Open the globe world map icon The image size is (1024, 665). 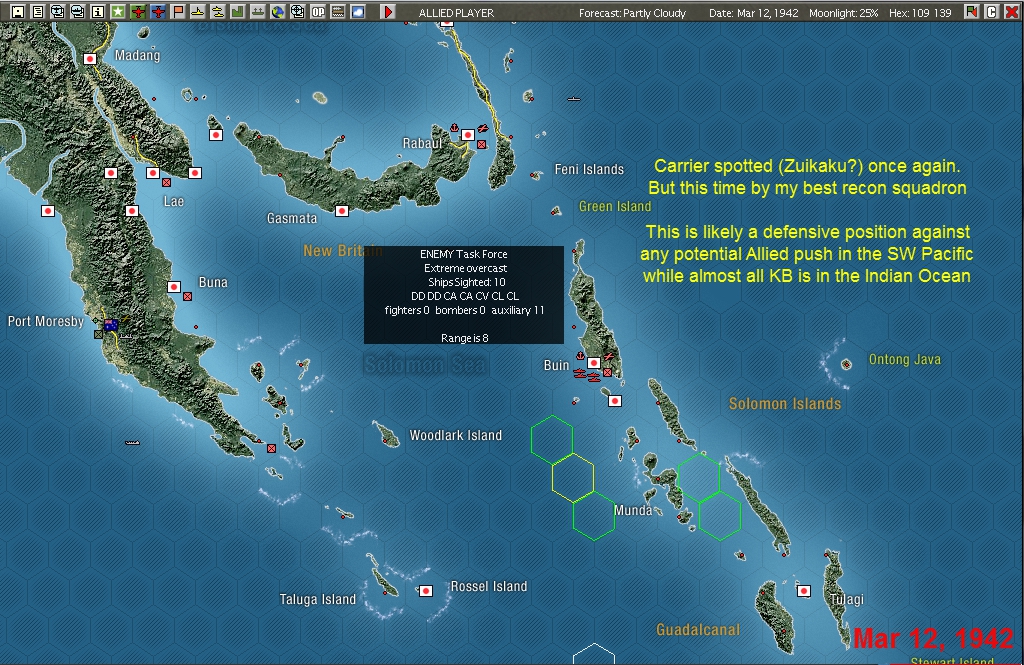[x=278, y=12]
